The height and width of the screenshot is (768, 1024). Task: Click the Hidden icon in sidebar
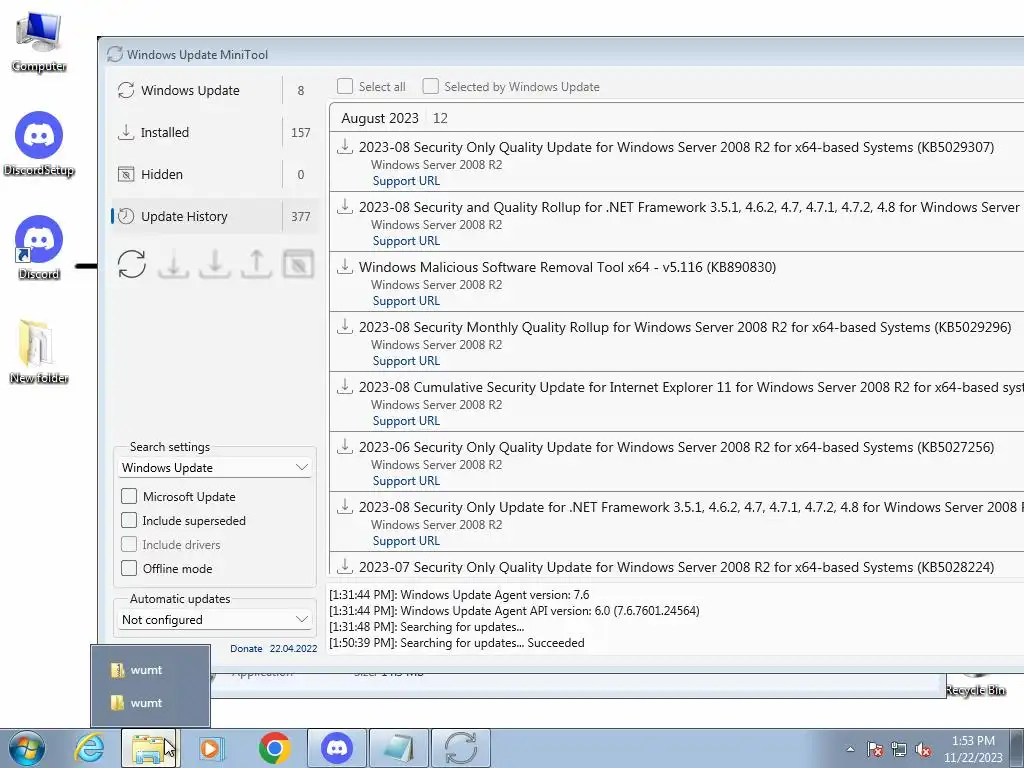click(x=126, y=174)
